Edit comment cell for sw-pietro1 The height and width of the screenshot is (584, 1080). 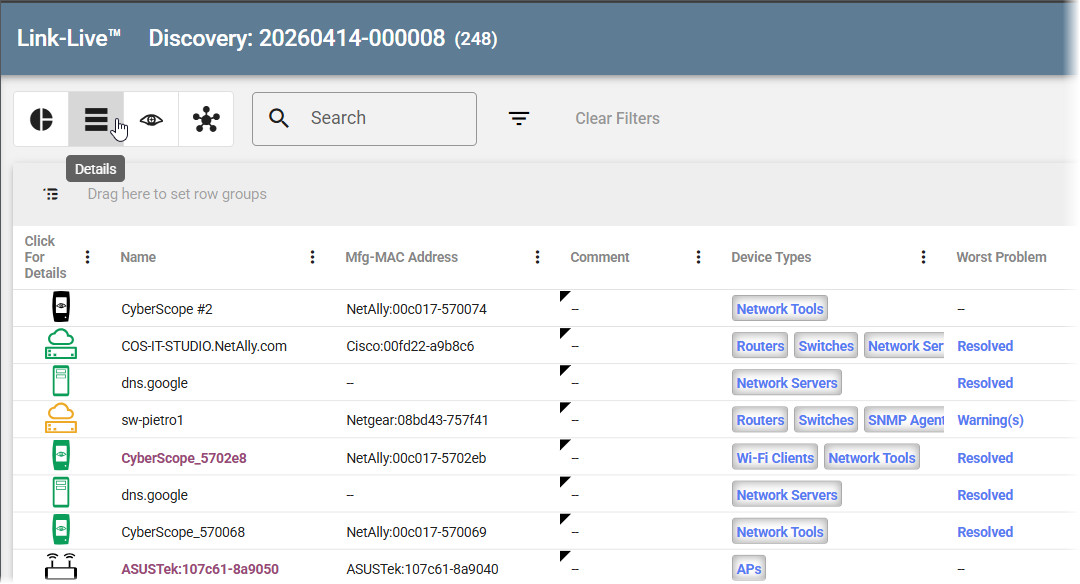(639, 420)
